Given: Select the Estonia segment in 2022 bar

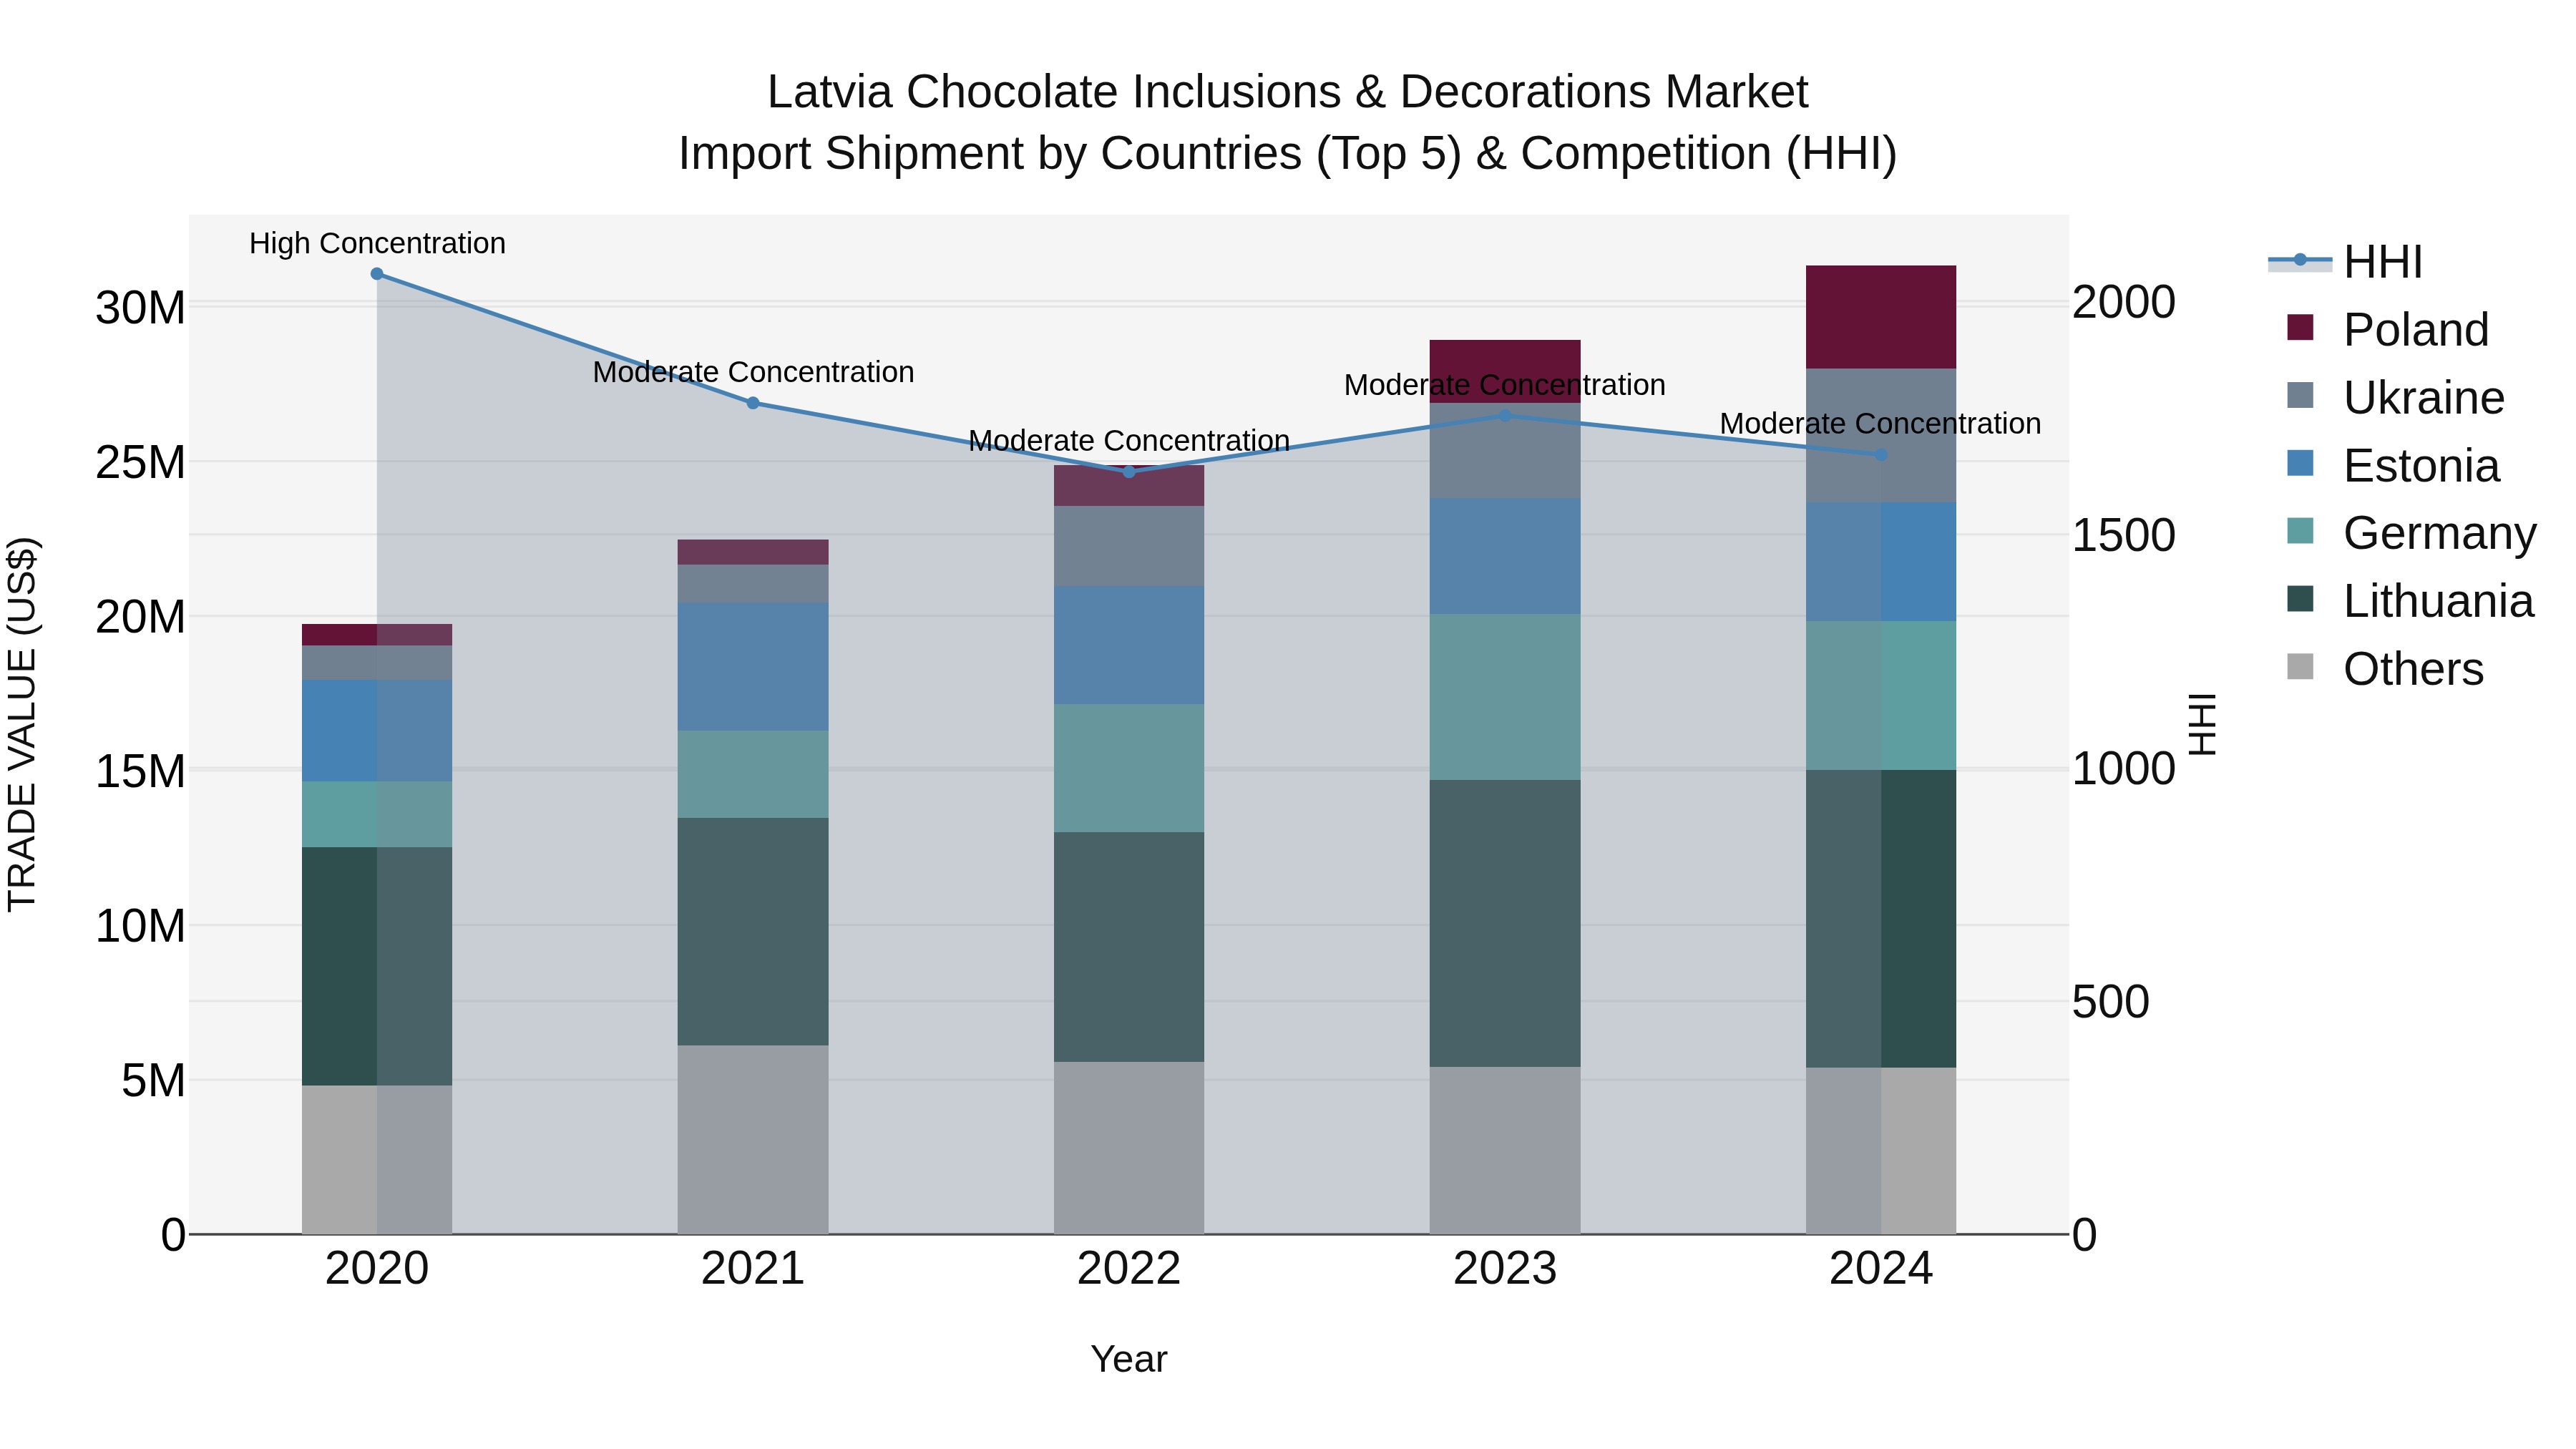Looking at the screenshot, I should pyautogui.click(x=1129, y=645).
